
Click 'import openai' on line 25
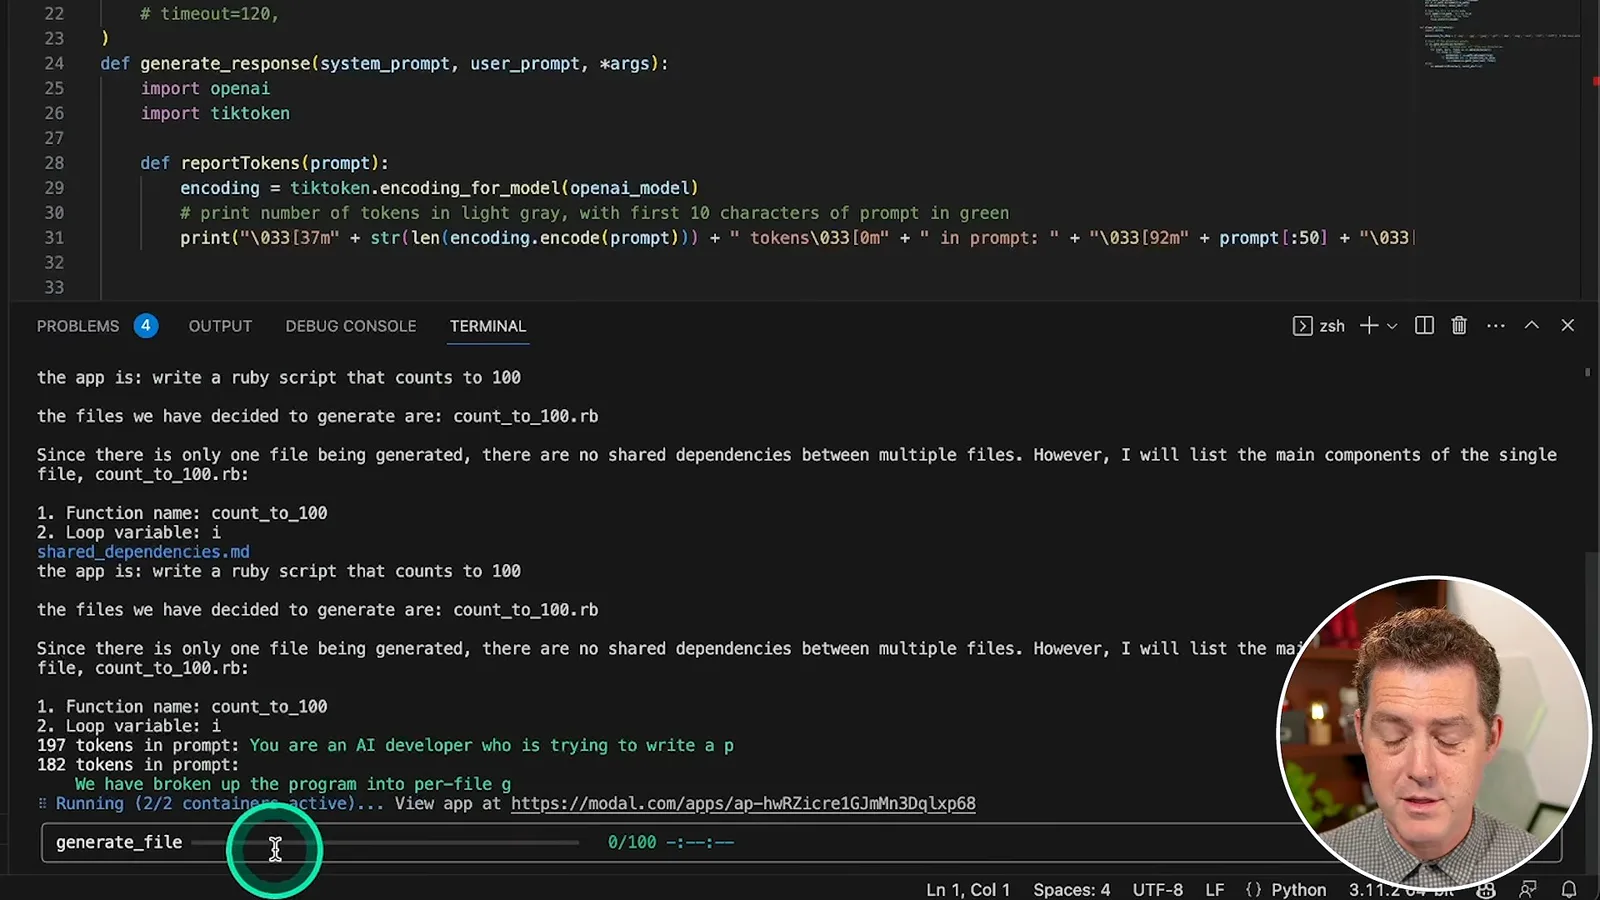(x=205, y=88)
